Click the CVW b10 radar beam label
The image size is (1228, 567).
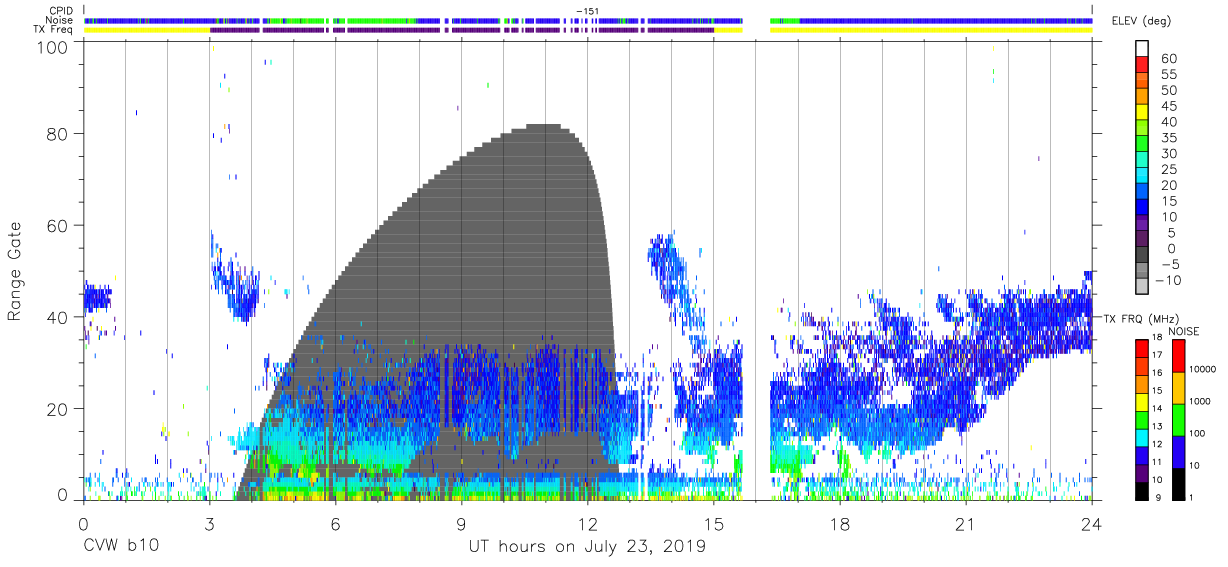pos(120,547)
